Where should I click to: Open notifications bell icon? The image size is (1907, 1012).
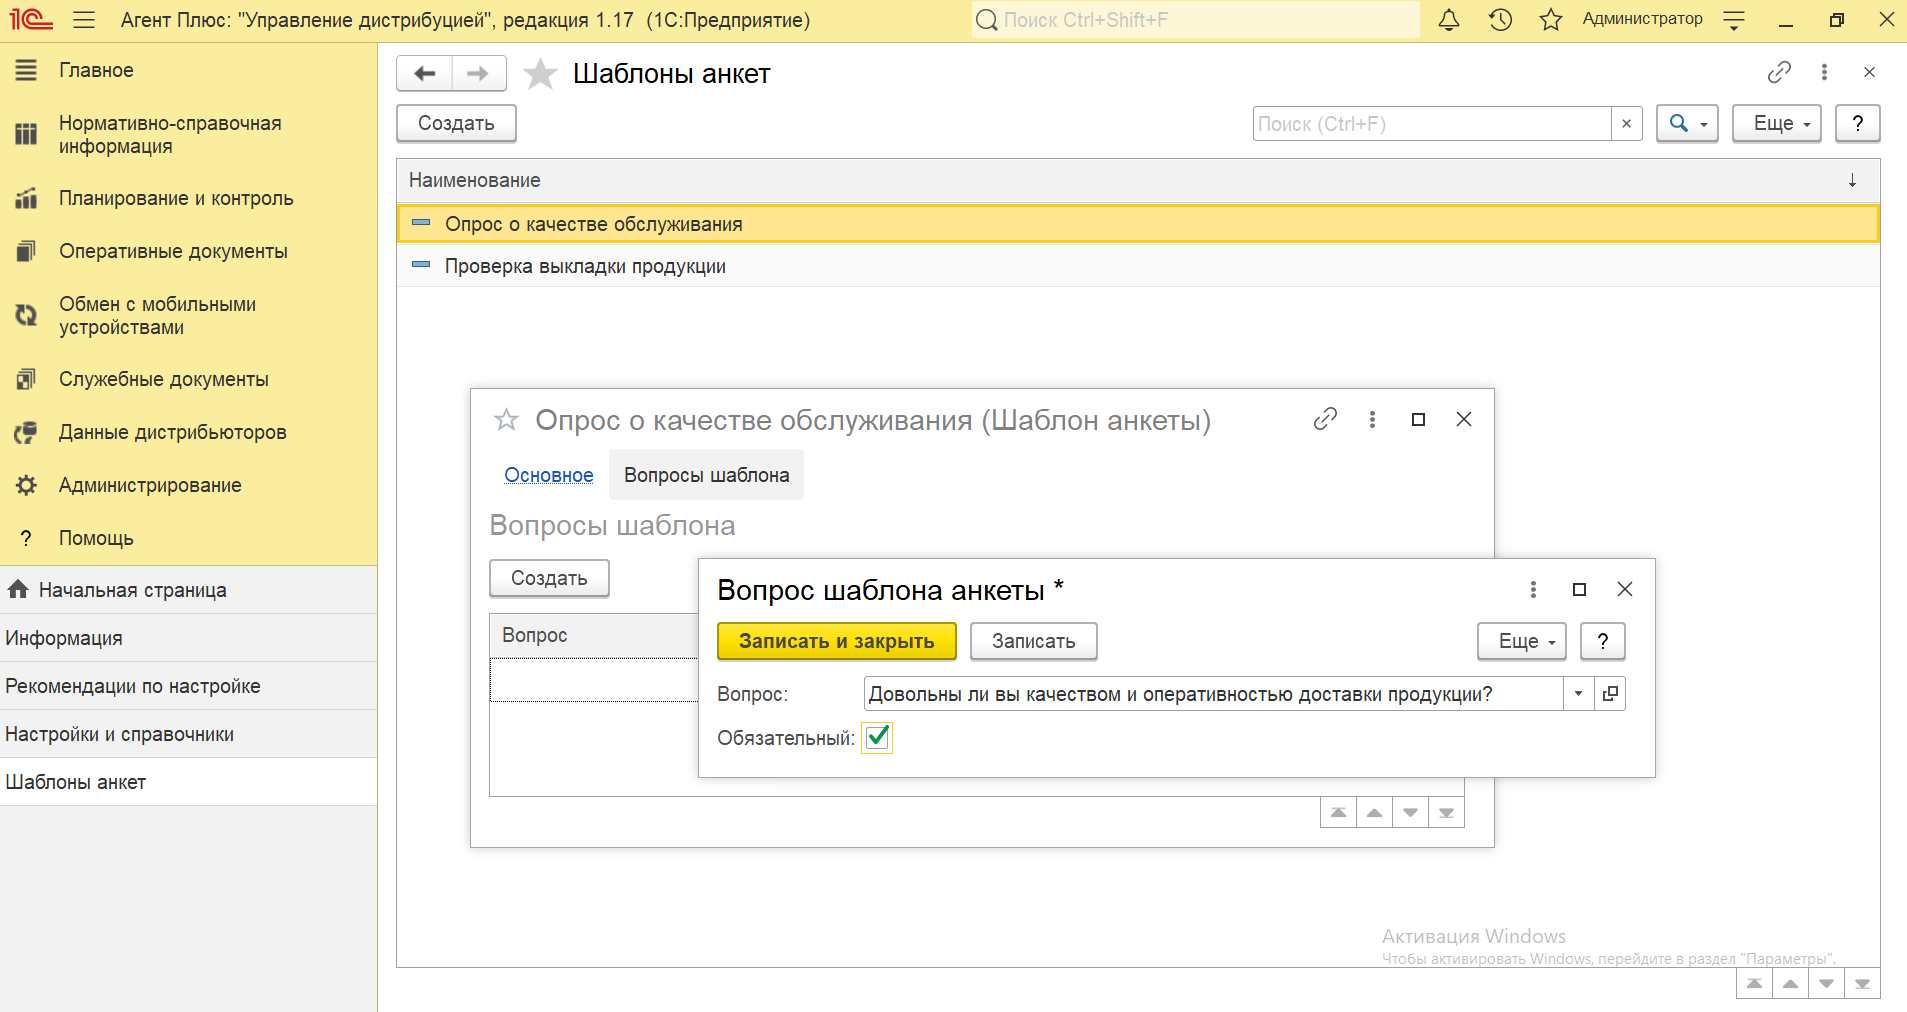[x=1449, y=20]
